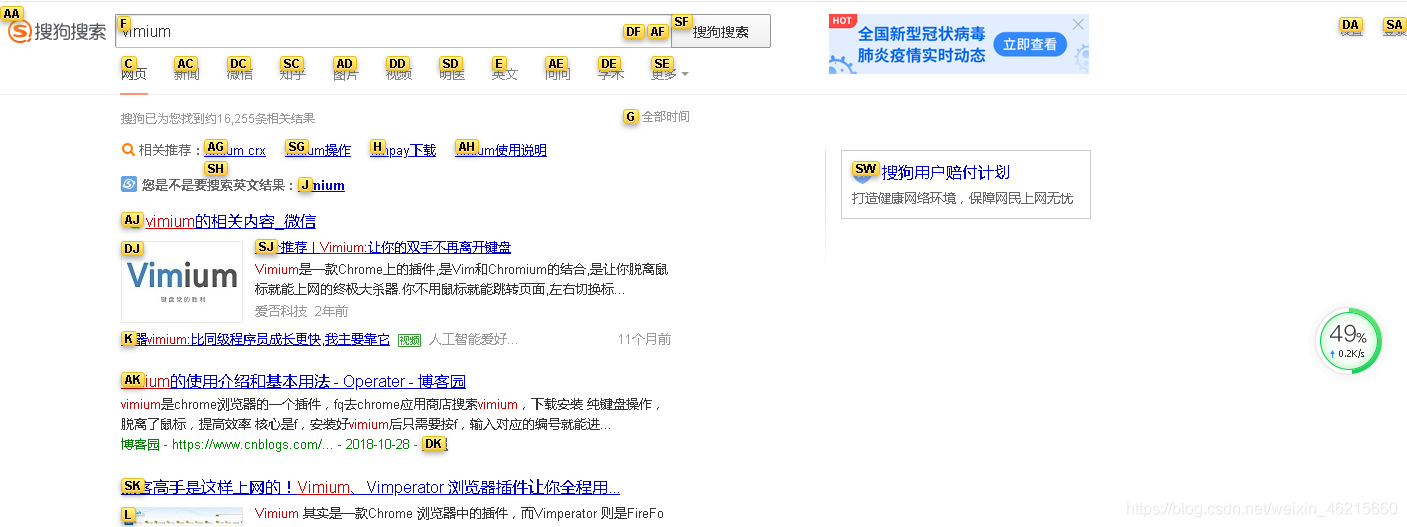Close the coronavirus banner ad
The image size is (1407, 527).
pos(1078,24)
